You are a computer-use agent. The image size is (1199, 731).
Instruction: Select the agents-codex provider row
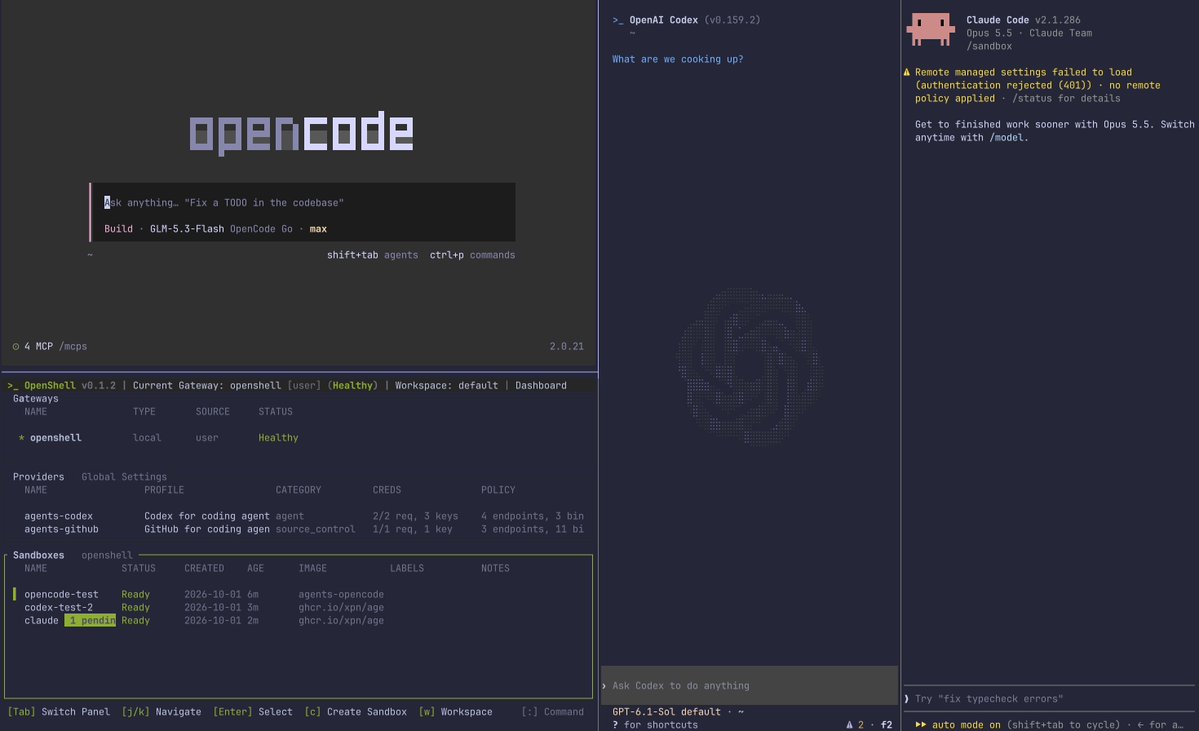click(304, 516)
